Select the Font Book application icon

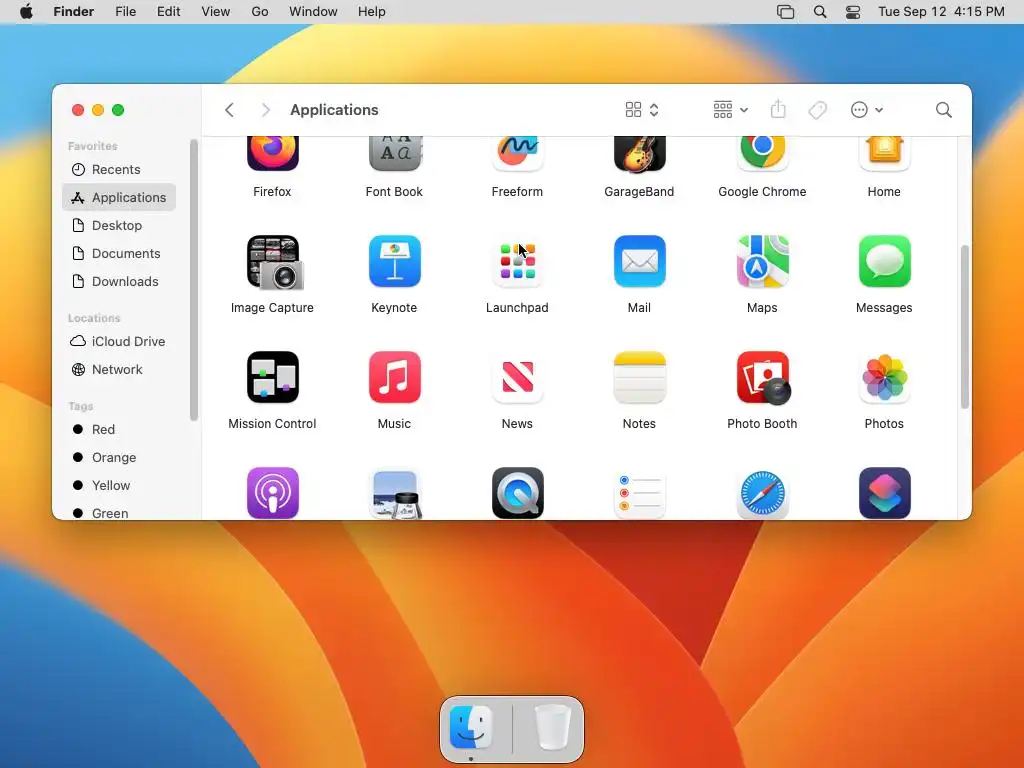(x=394, y=153)
